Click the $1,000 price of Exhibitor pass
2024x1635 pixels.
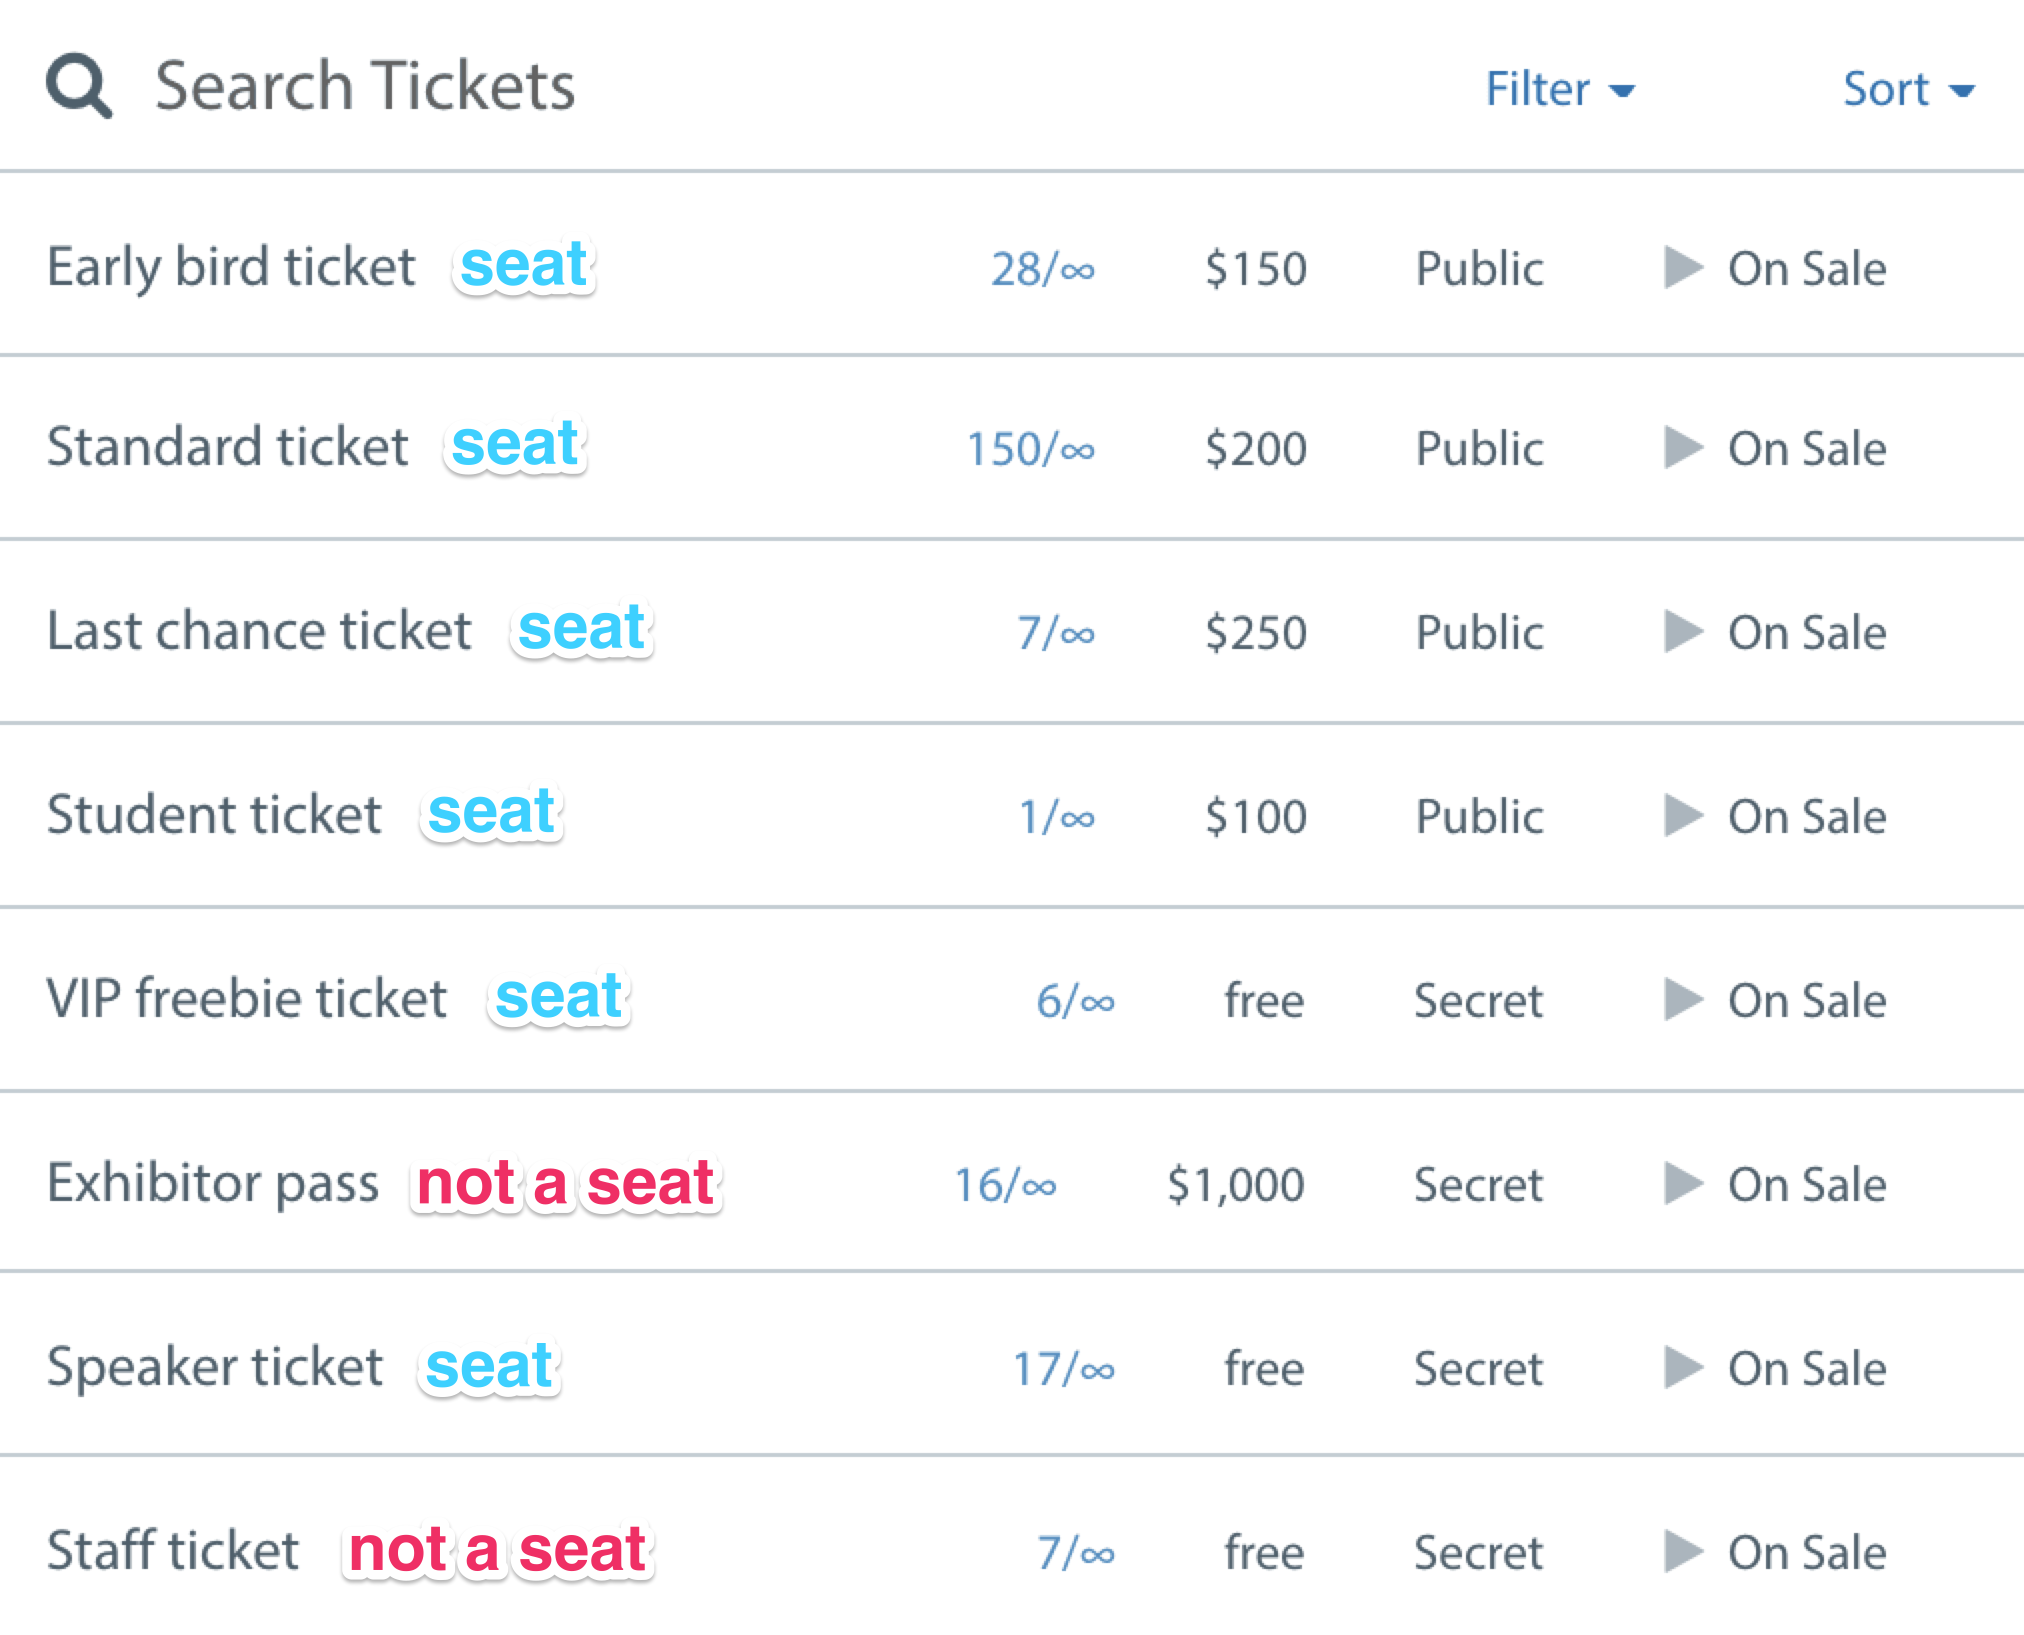(x=1235, y=1185)
